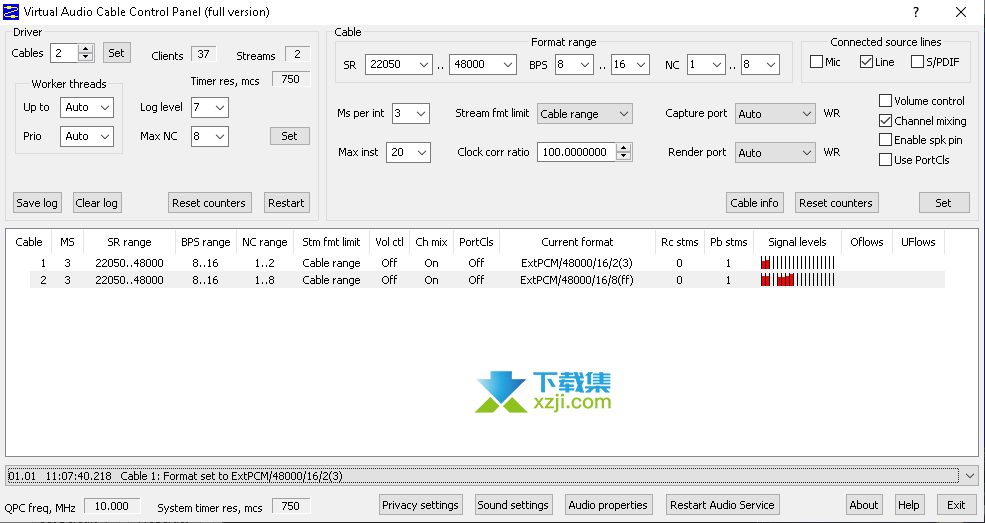Click Set button beside Max NC in Driver
Viewport: 985px width, 523px height.
[x=290, y=136]
